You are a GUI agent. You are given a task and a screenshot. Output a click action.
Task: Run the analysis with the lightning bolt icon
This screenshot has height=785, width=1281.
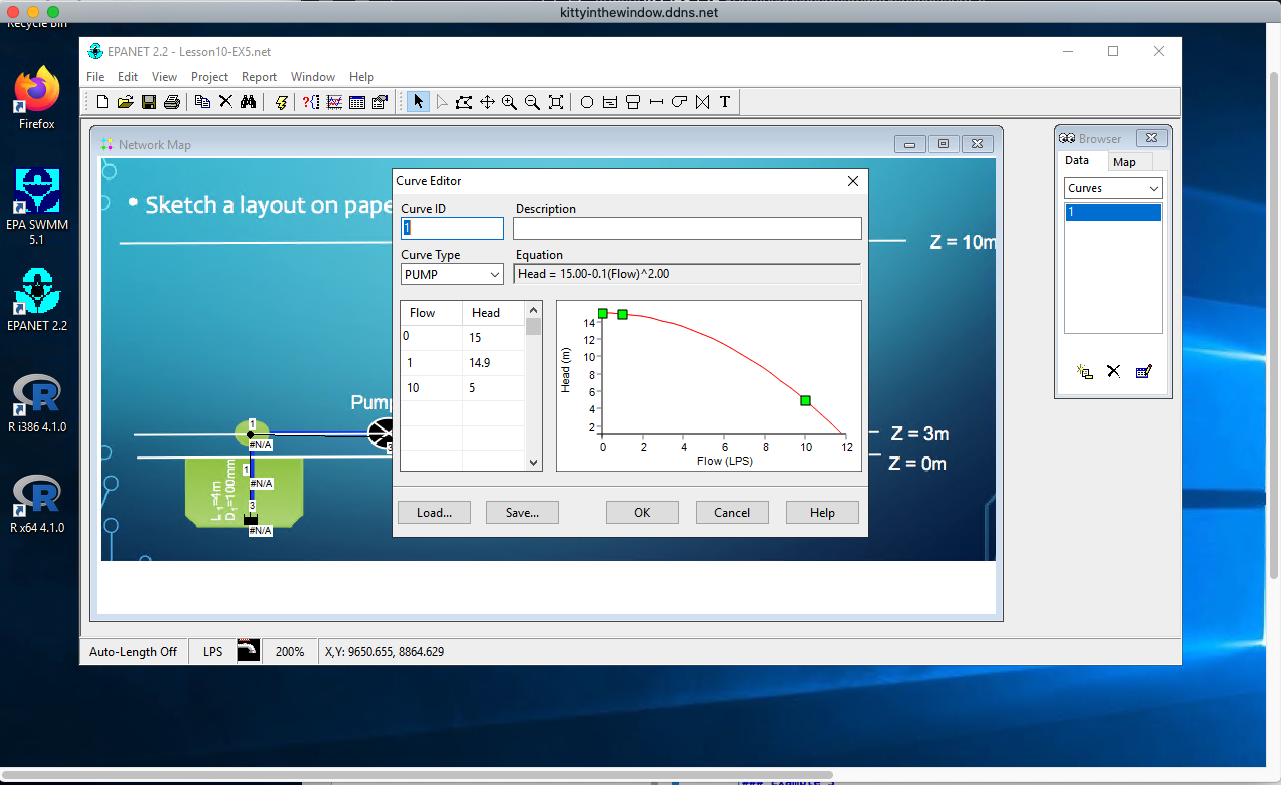pyautogui.click(x=282, y=102)
